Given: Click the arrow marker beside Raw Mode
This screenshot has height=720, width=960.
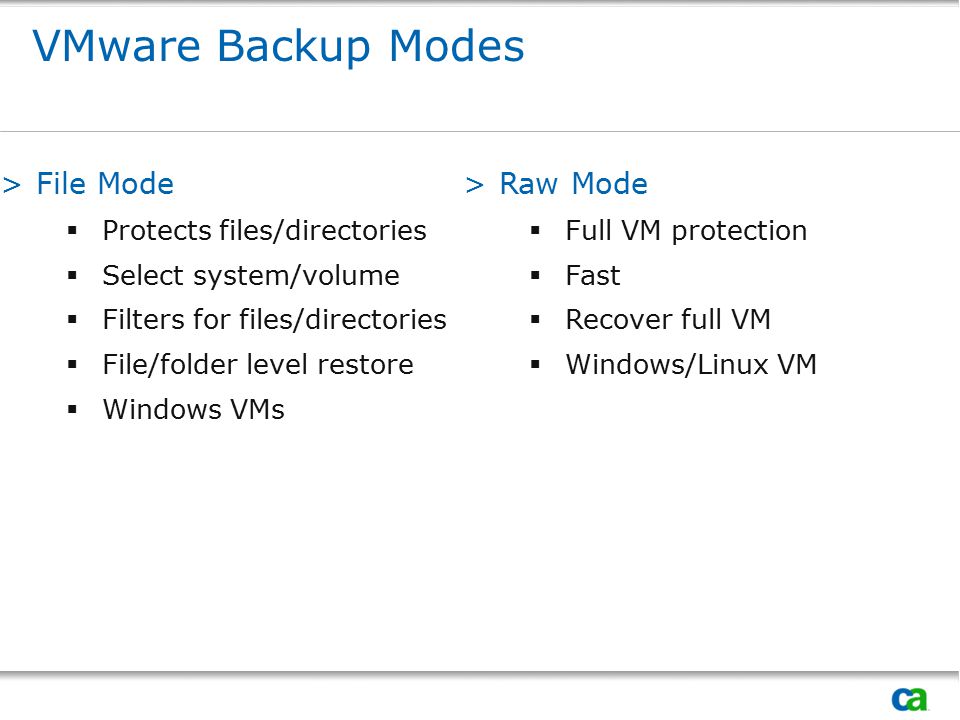Looking at the screenshot, I should click(474, 185).
